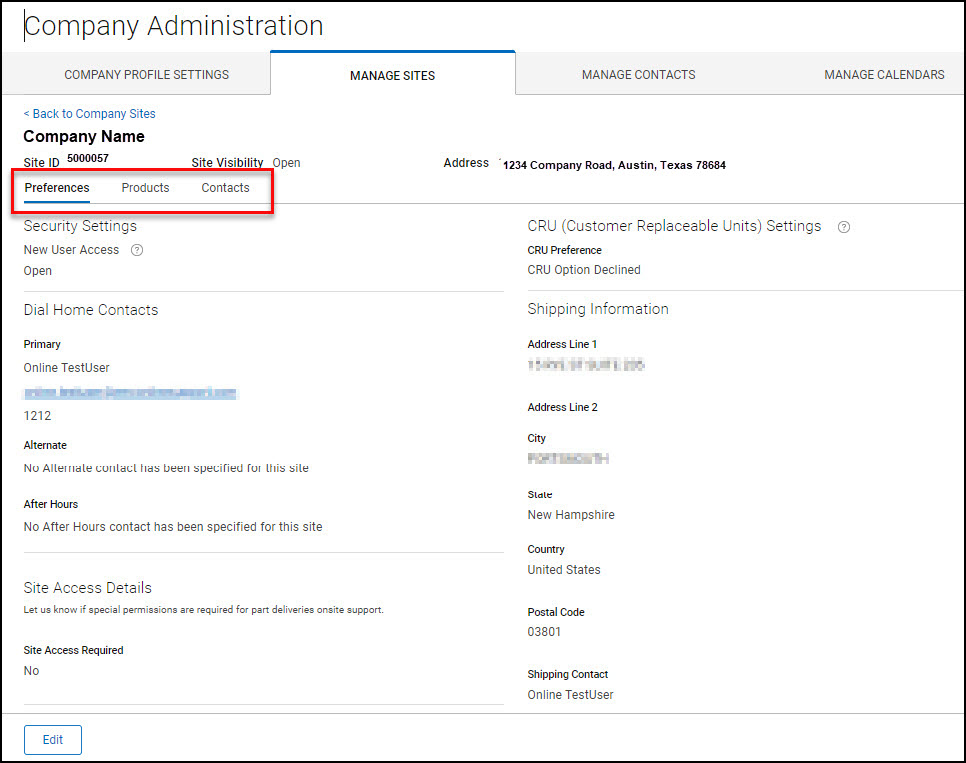Switch to Company Profile Settings tab
This screenshot has width=966, height=763.
click(x=146, y=75)
